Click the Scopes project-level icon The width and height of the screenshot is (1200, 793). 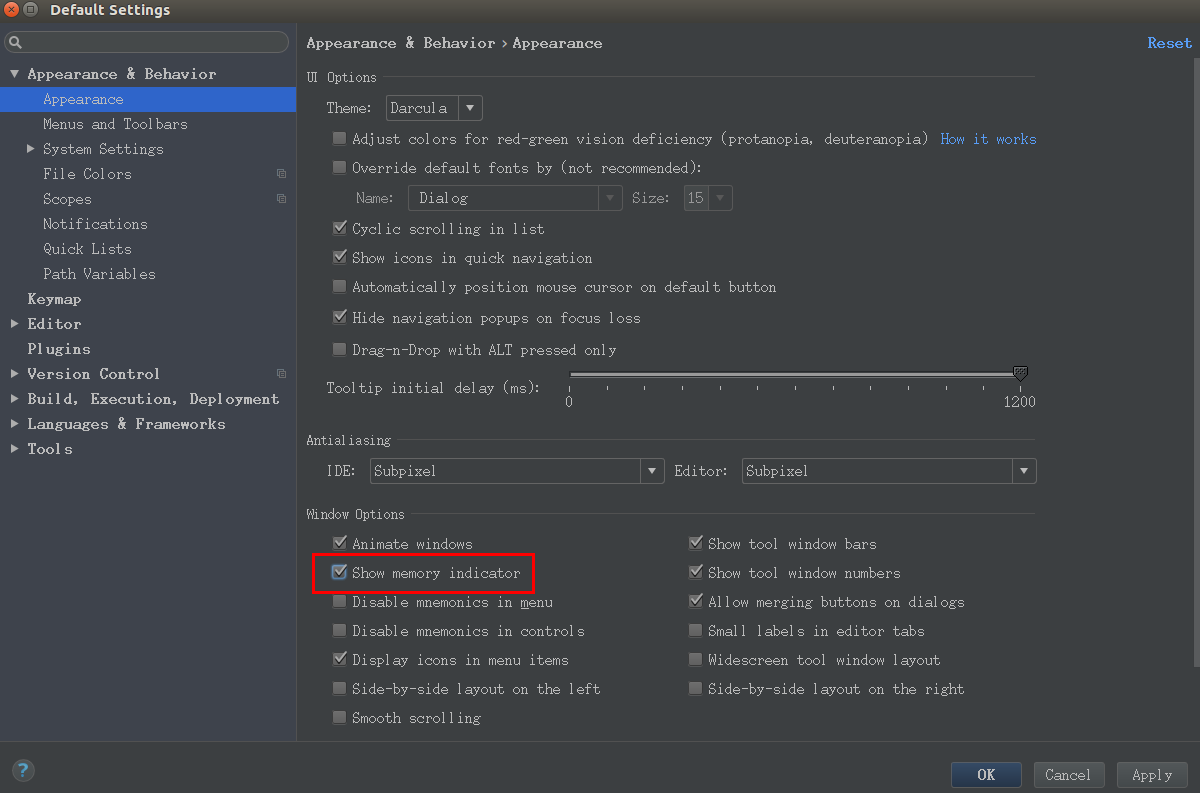click(x=282, y=199)
